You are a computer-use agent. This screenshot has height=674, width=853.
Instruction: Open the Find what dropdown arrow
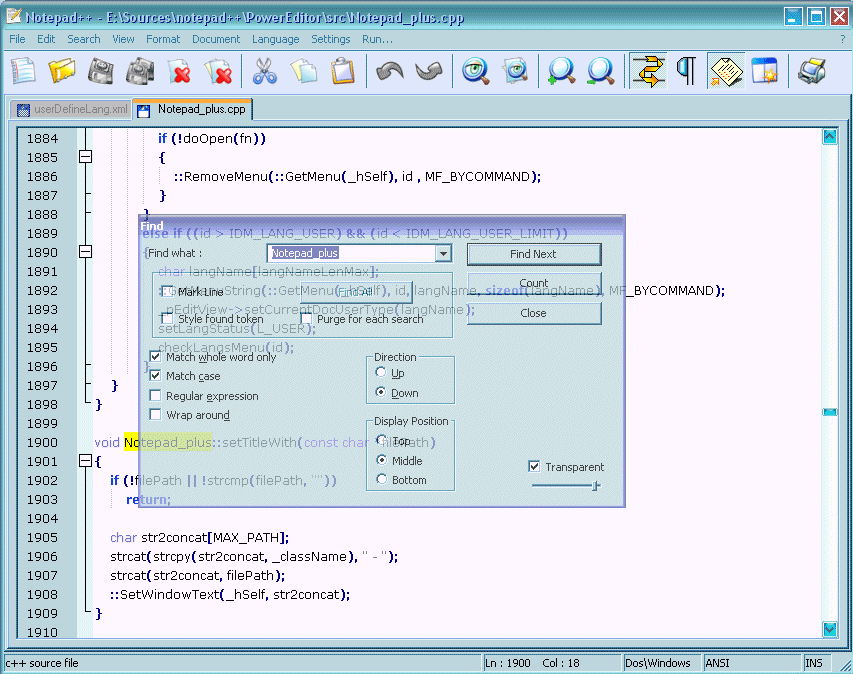pos(443,253)
